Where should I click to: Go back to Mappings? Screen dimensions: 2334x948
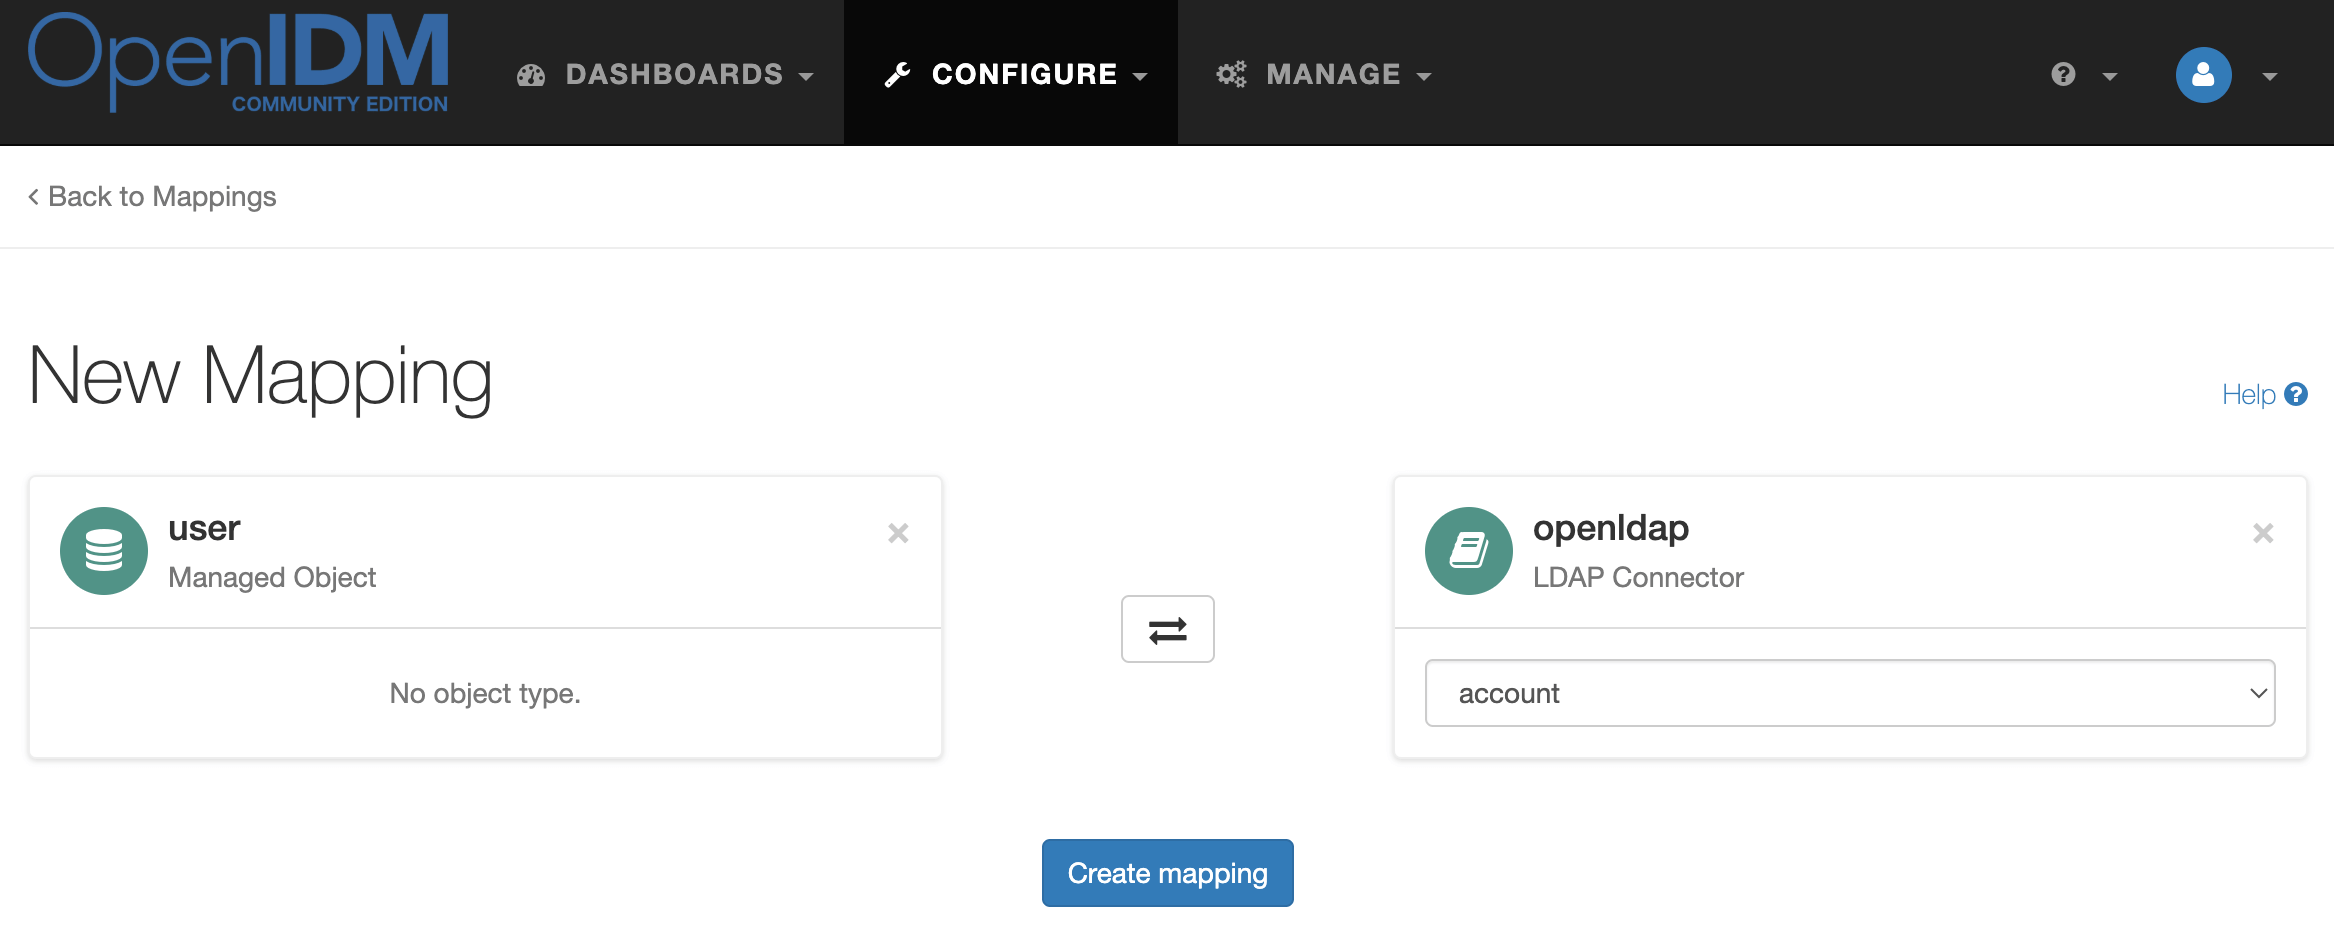coord(152,197)
